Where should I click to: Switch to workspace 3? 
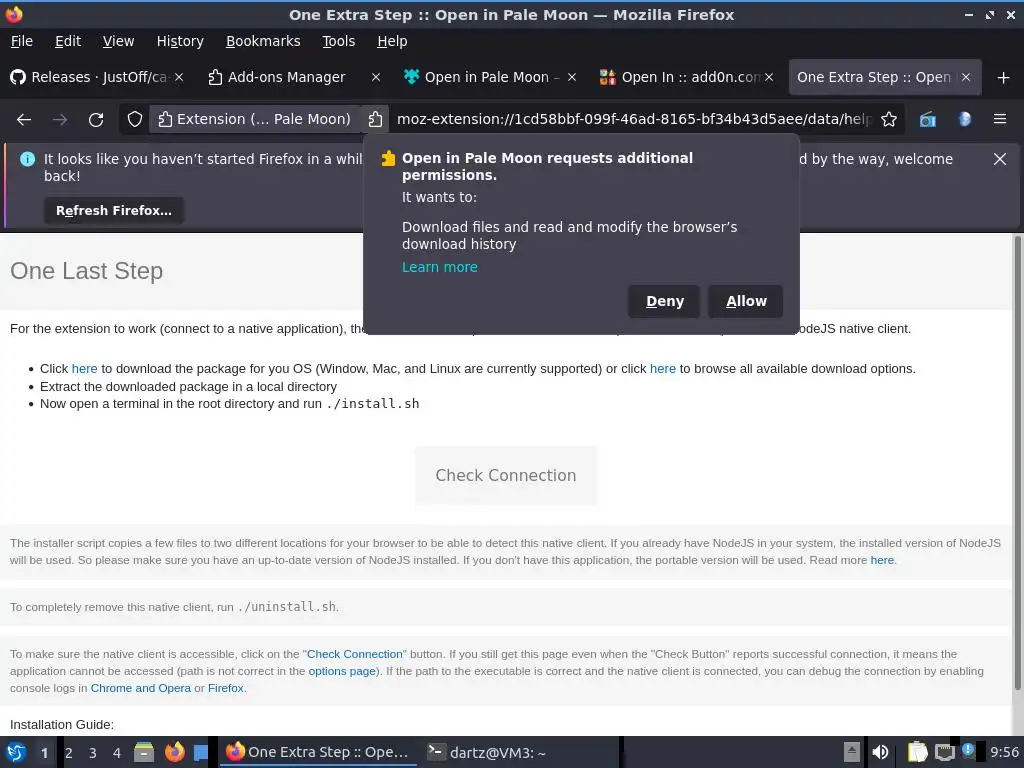click(93, 753)
